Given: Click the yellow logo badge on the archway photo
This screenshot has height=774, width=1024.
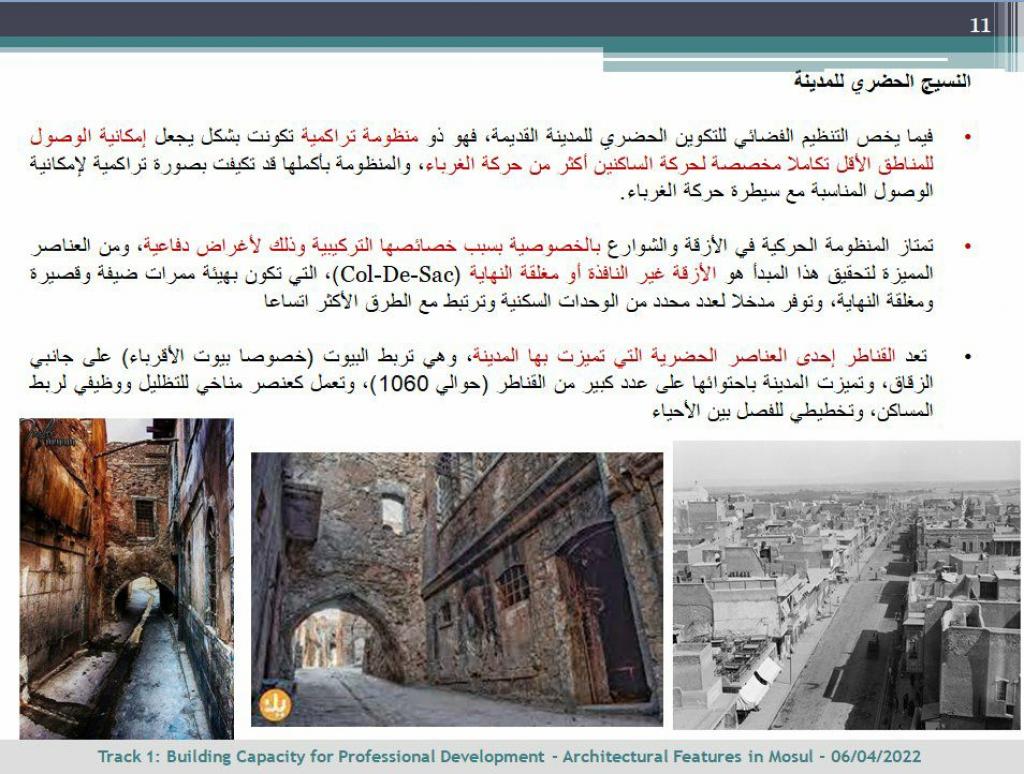Looking at the screenshot, I should point(274,704).
